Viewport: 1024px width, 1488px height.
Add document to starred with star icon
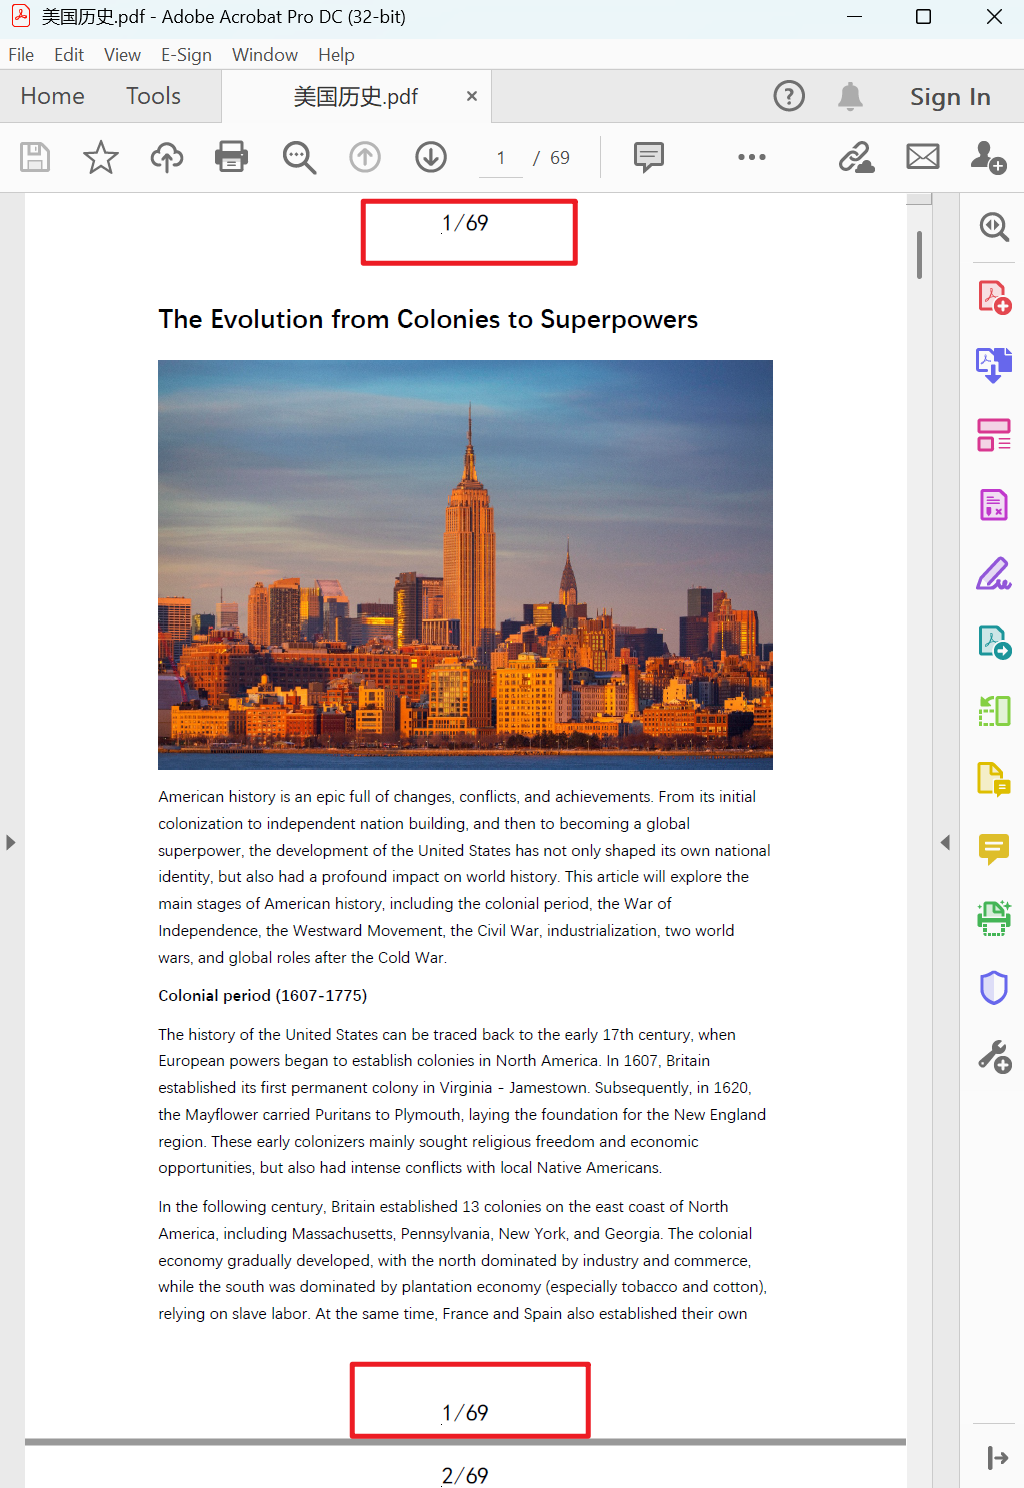100,157
